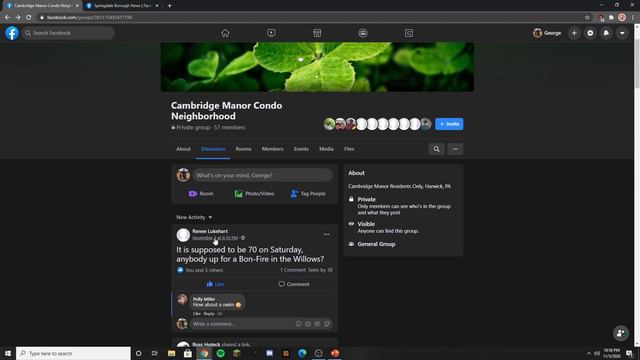Expand the New Activity sort dropdown
The width and height of the screenshot is (640, 360).
click(194, 217)
